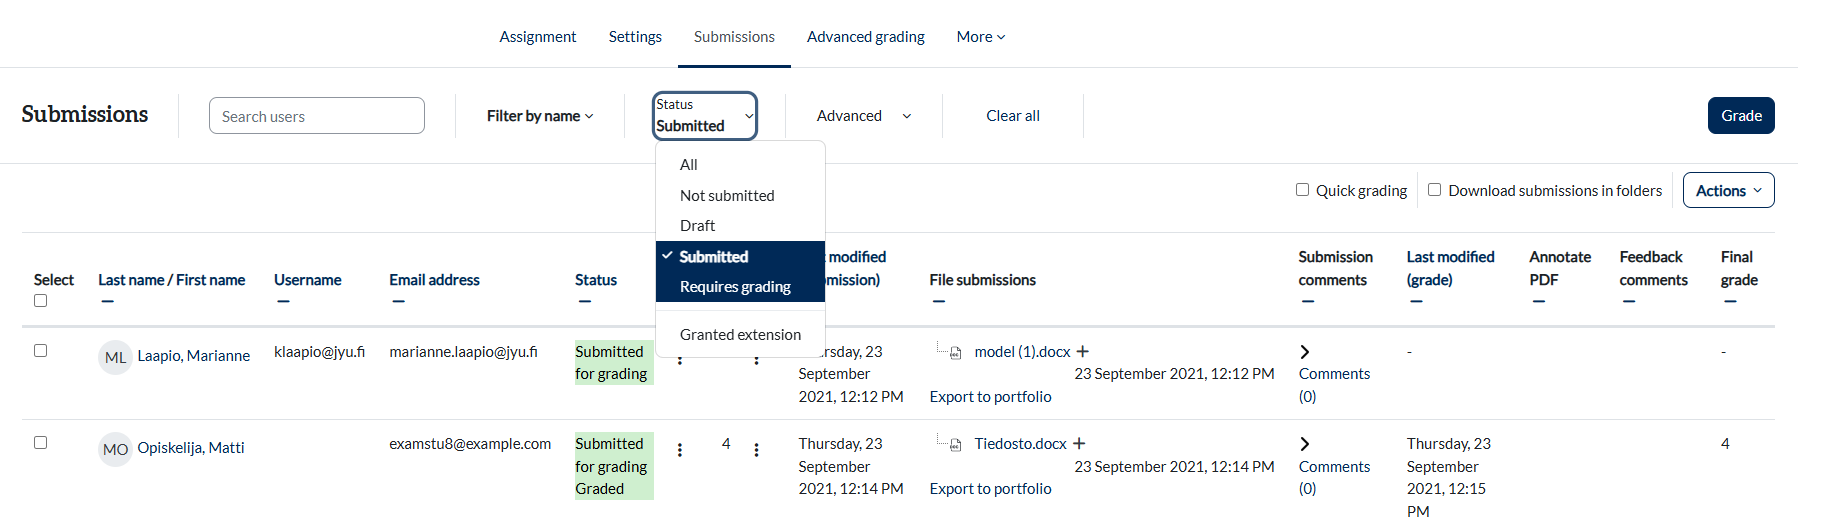The height and width of the screenshot is (531, 1834).
Task: Open kebab menu beside Matti's status
Action: pyautogui.click(x=680, y=450)
